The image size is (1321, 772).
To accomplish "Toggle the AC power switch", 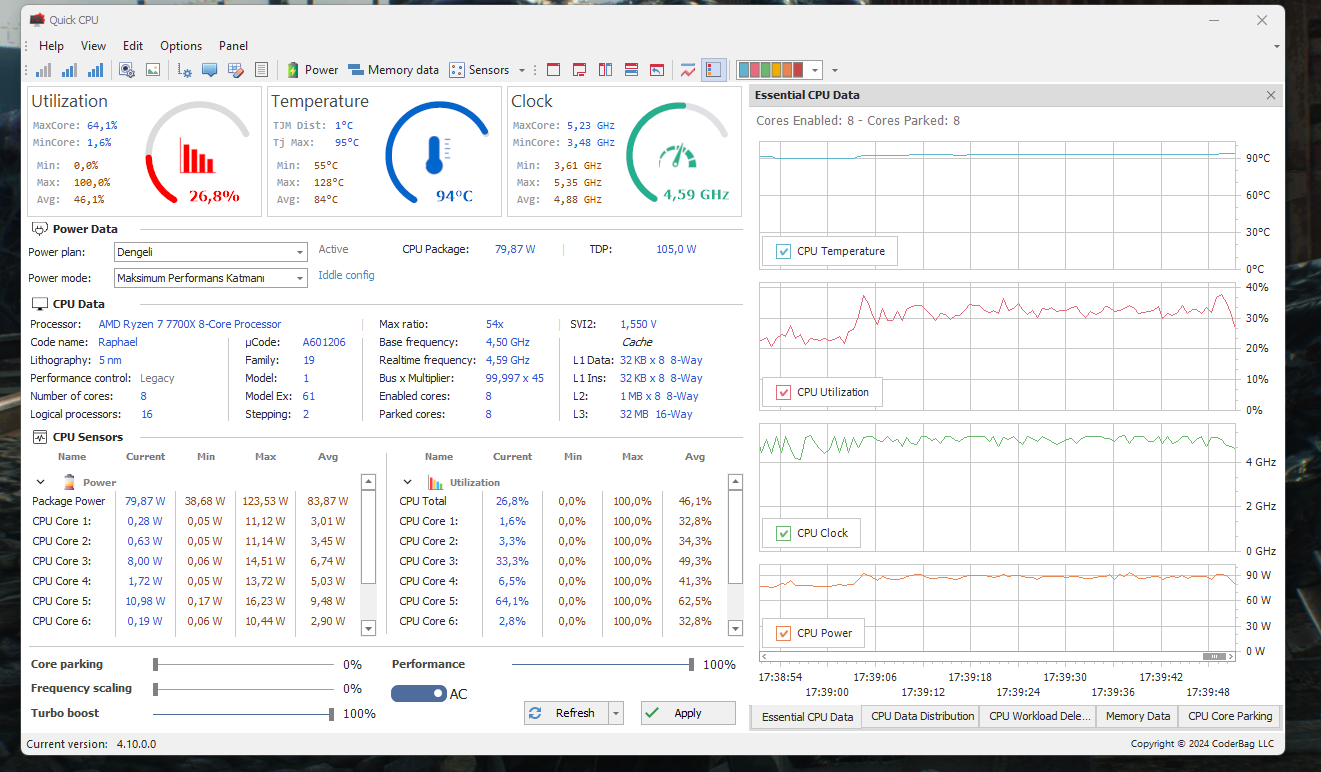I will pos(419,694).
